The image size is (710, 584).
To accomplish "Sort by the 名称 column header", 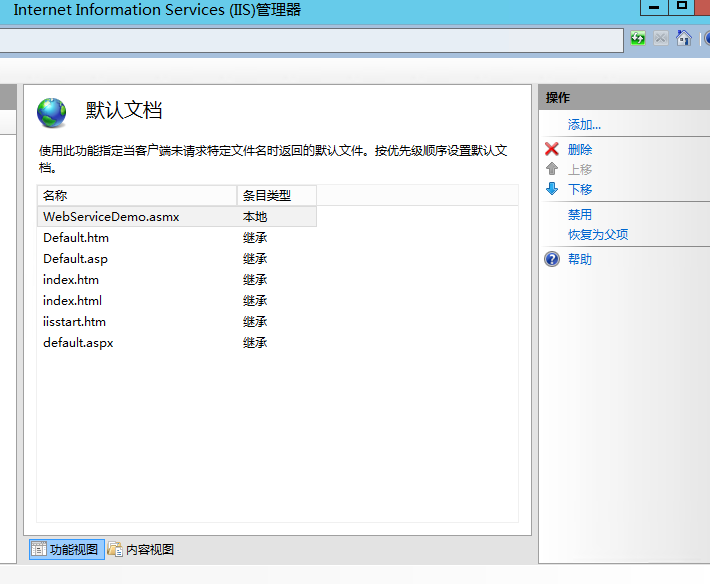I will 137,196.
